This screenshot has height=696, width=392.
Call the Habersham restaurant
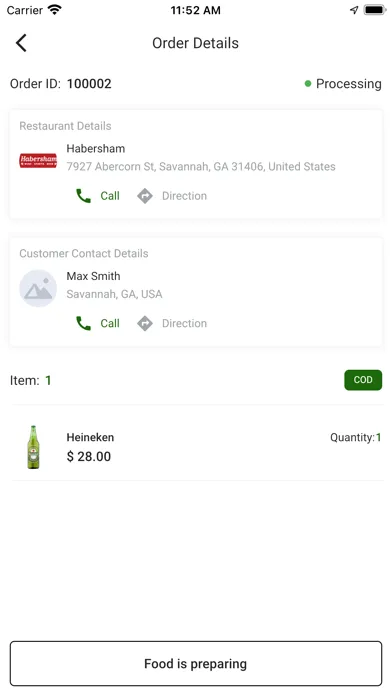(x=98, y=196)
